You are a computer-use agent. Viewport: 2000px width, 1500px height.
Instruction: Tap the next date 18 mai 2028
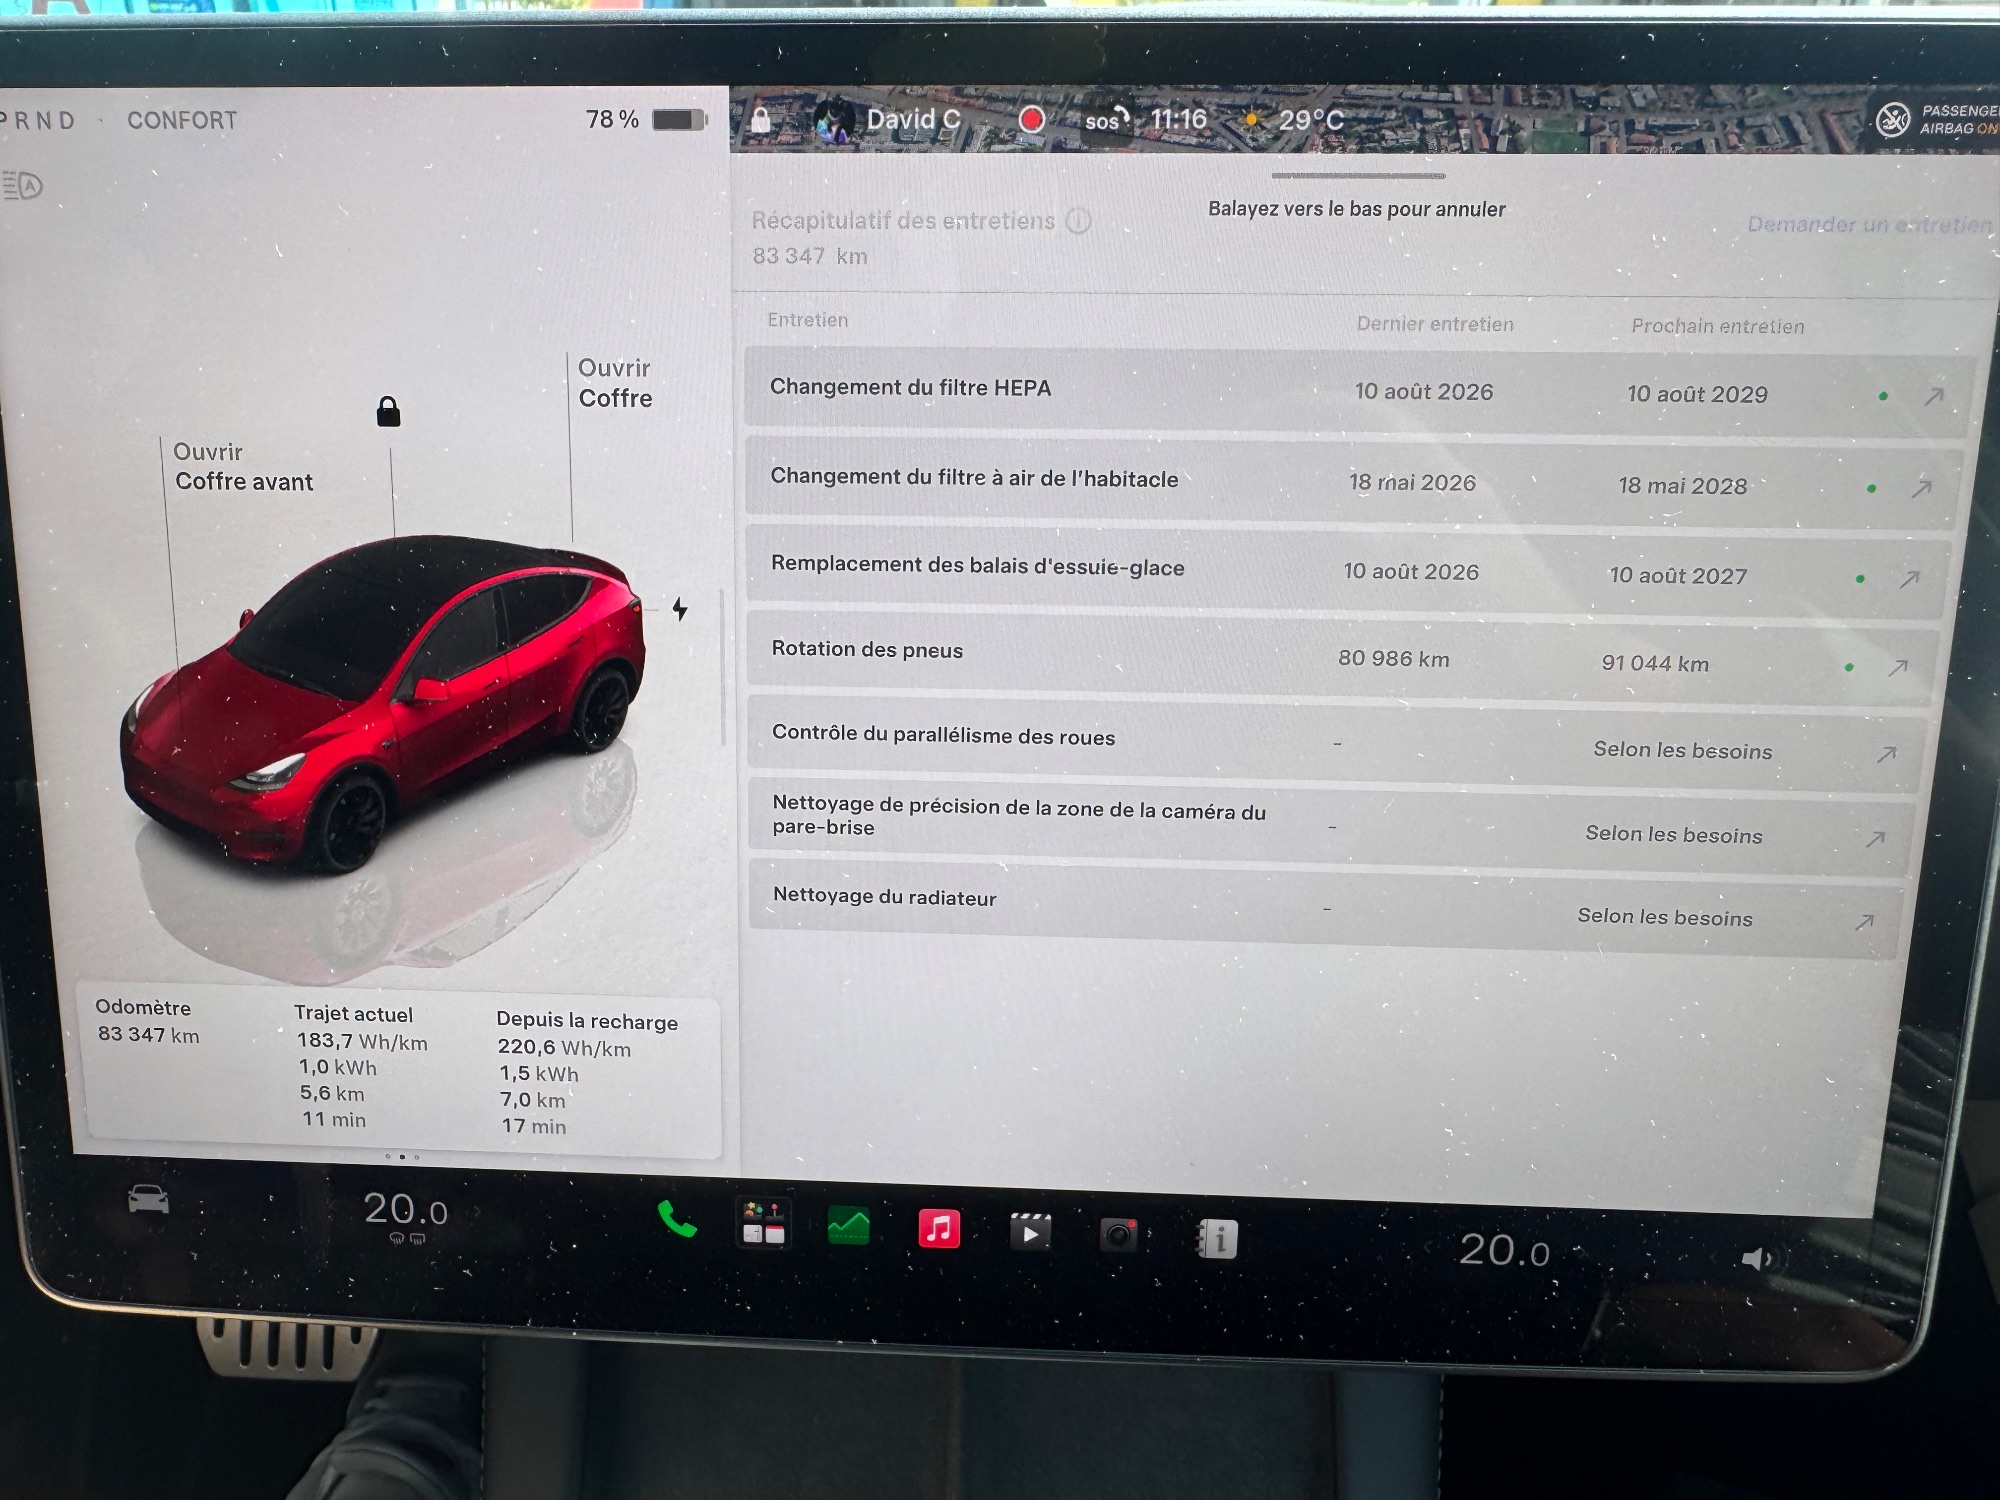(1683, 486)
